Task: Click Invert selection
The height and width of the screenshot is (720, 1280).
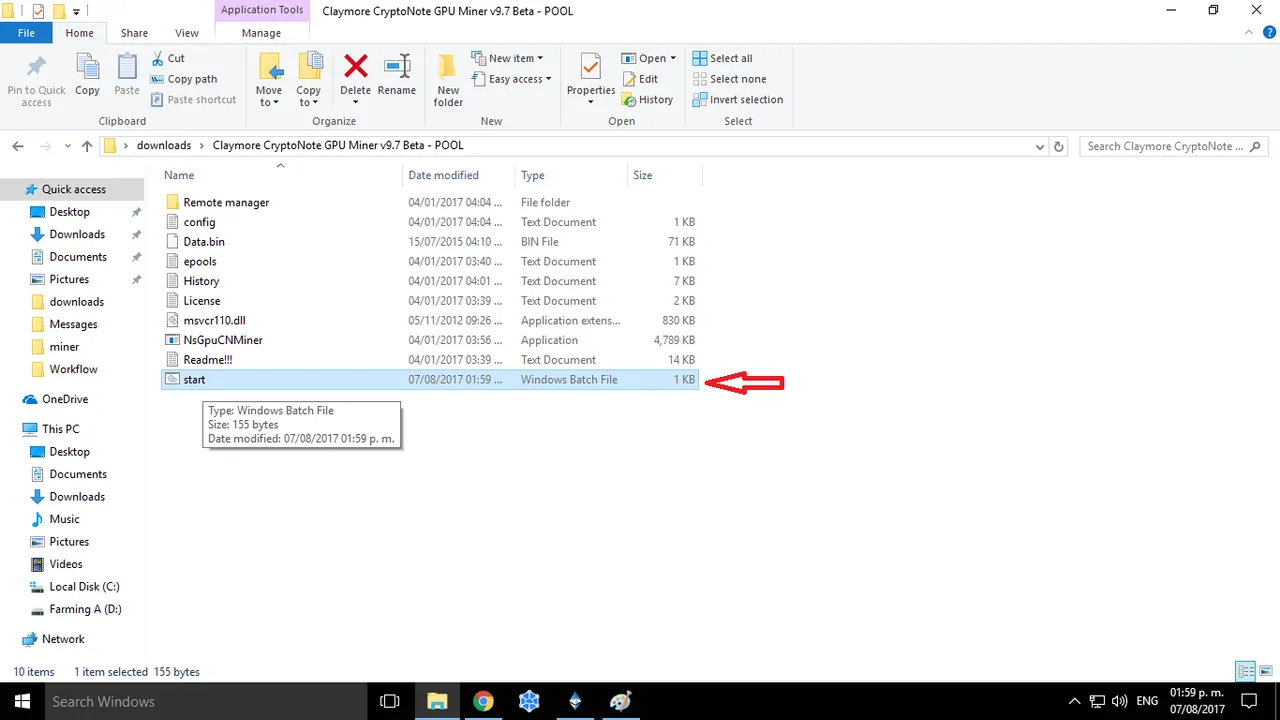Action: click(x=738, y=100)
